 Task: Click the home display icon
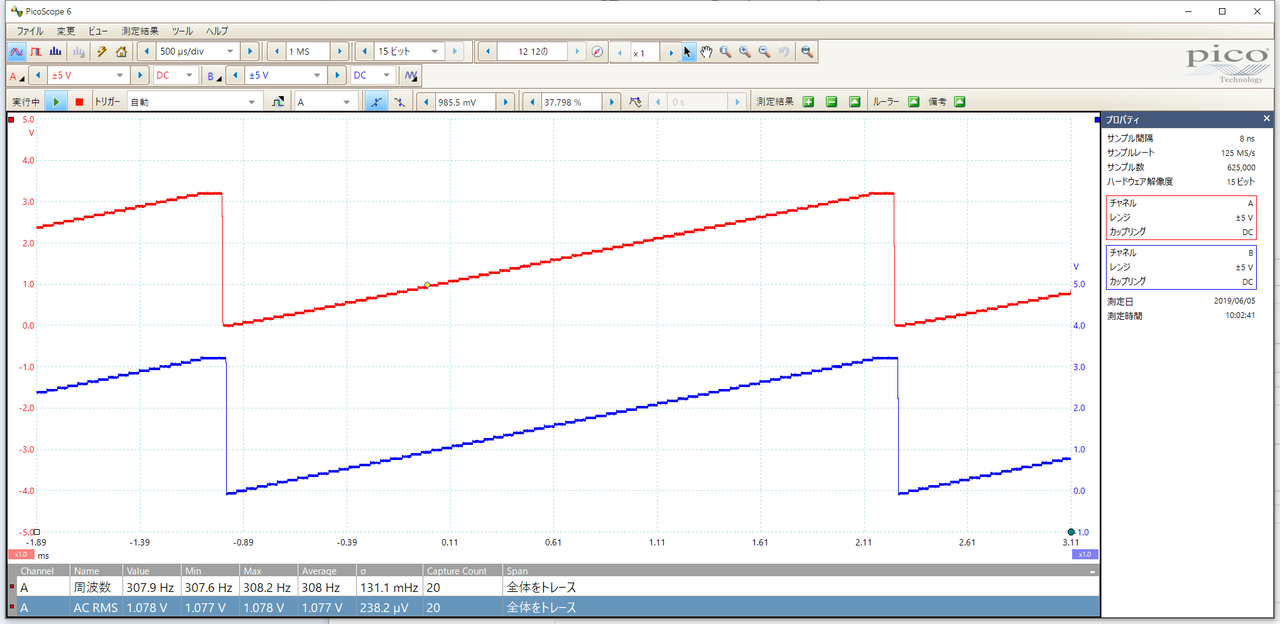(121, 51)
